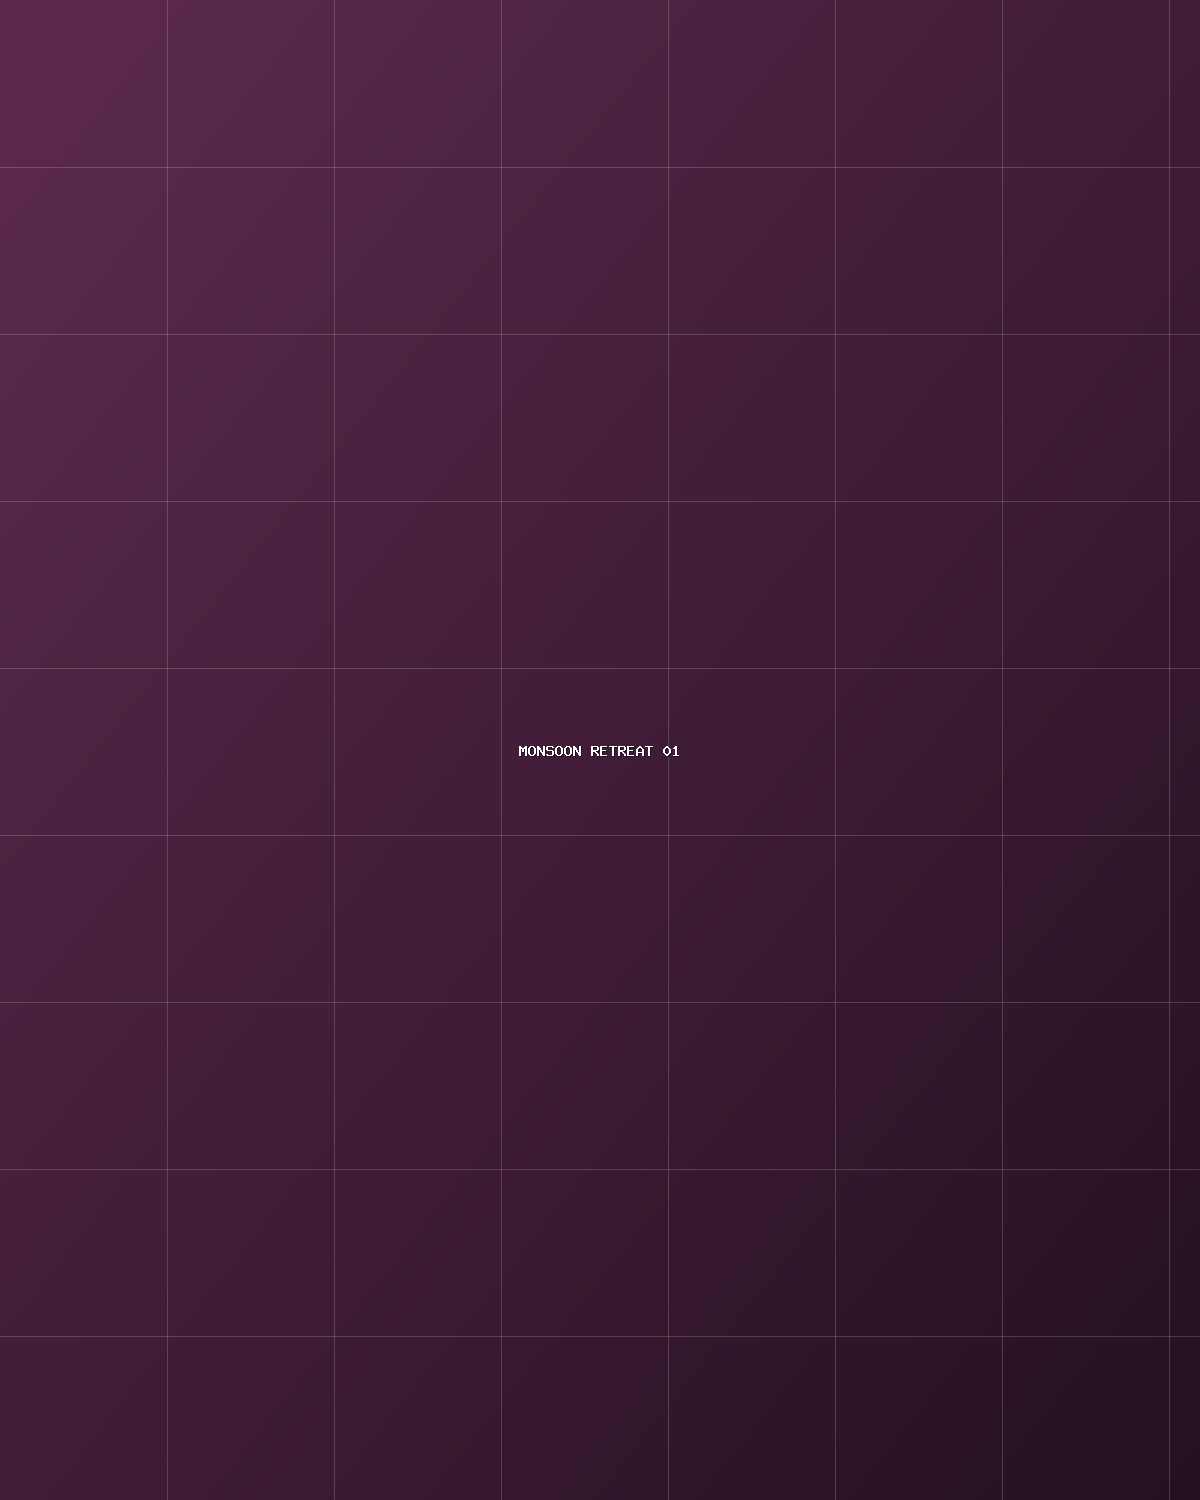Click the space between RETREAT and 01

[658, 751]
